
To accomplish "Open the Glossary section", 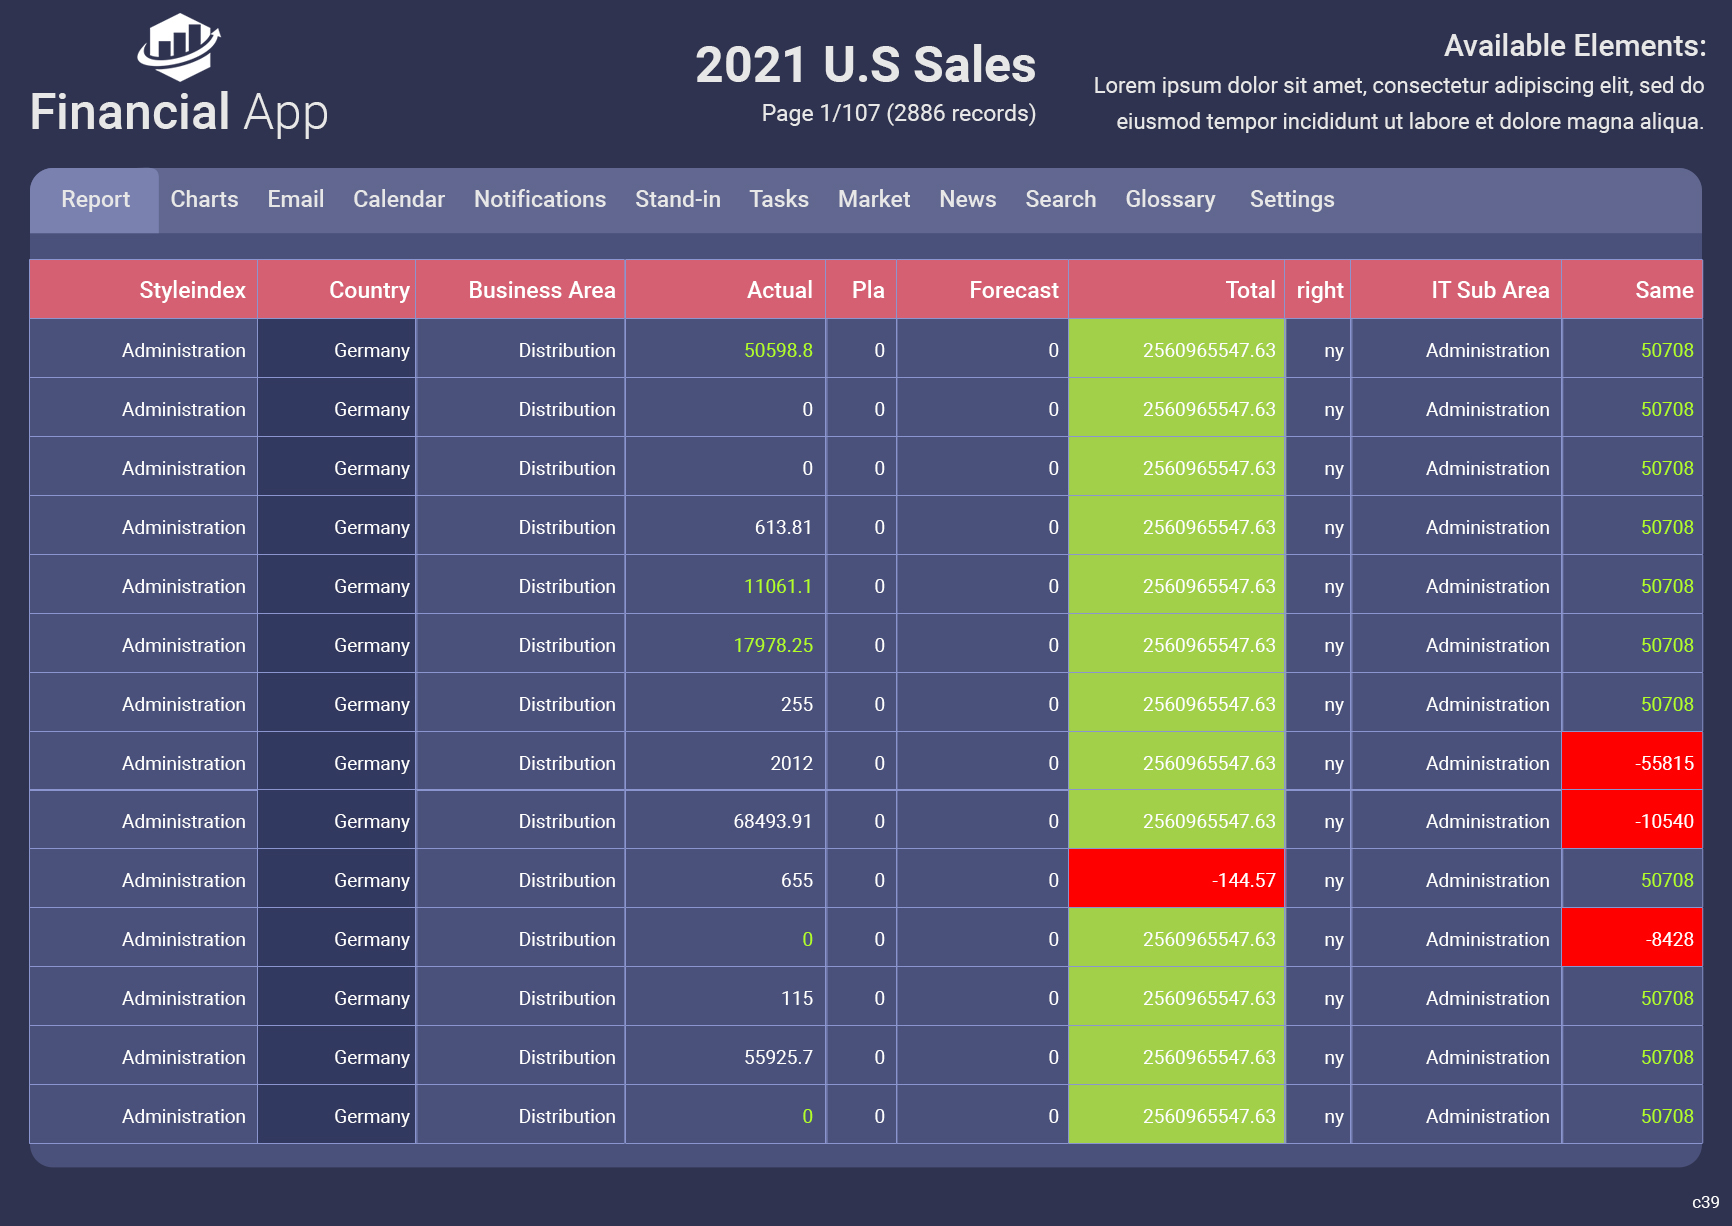I will (1169, 199).
